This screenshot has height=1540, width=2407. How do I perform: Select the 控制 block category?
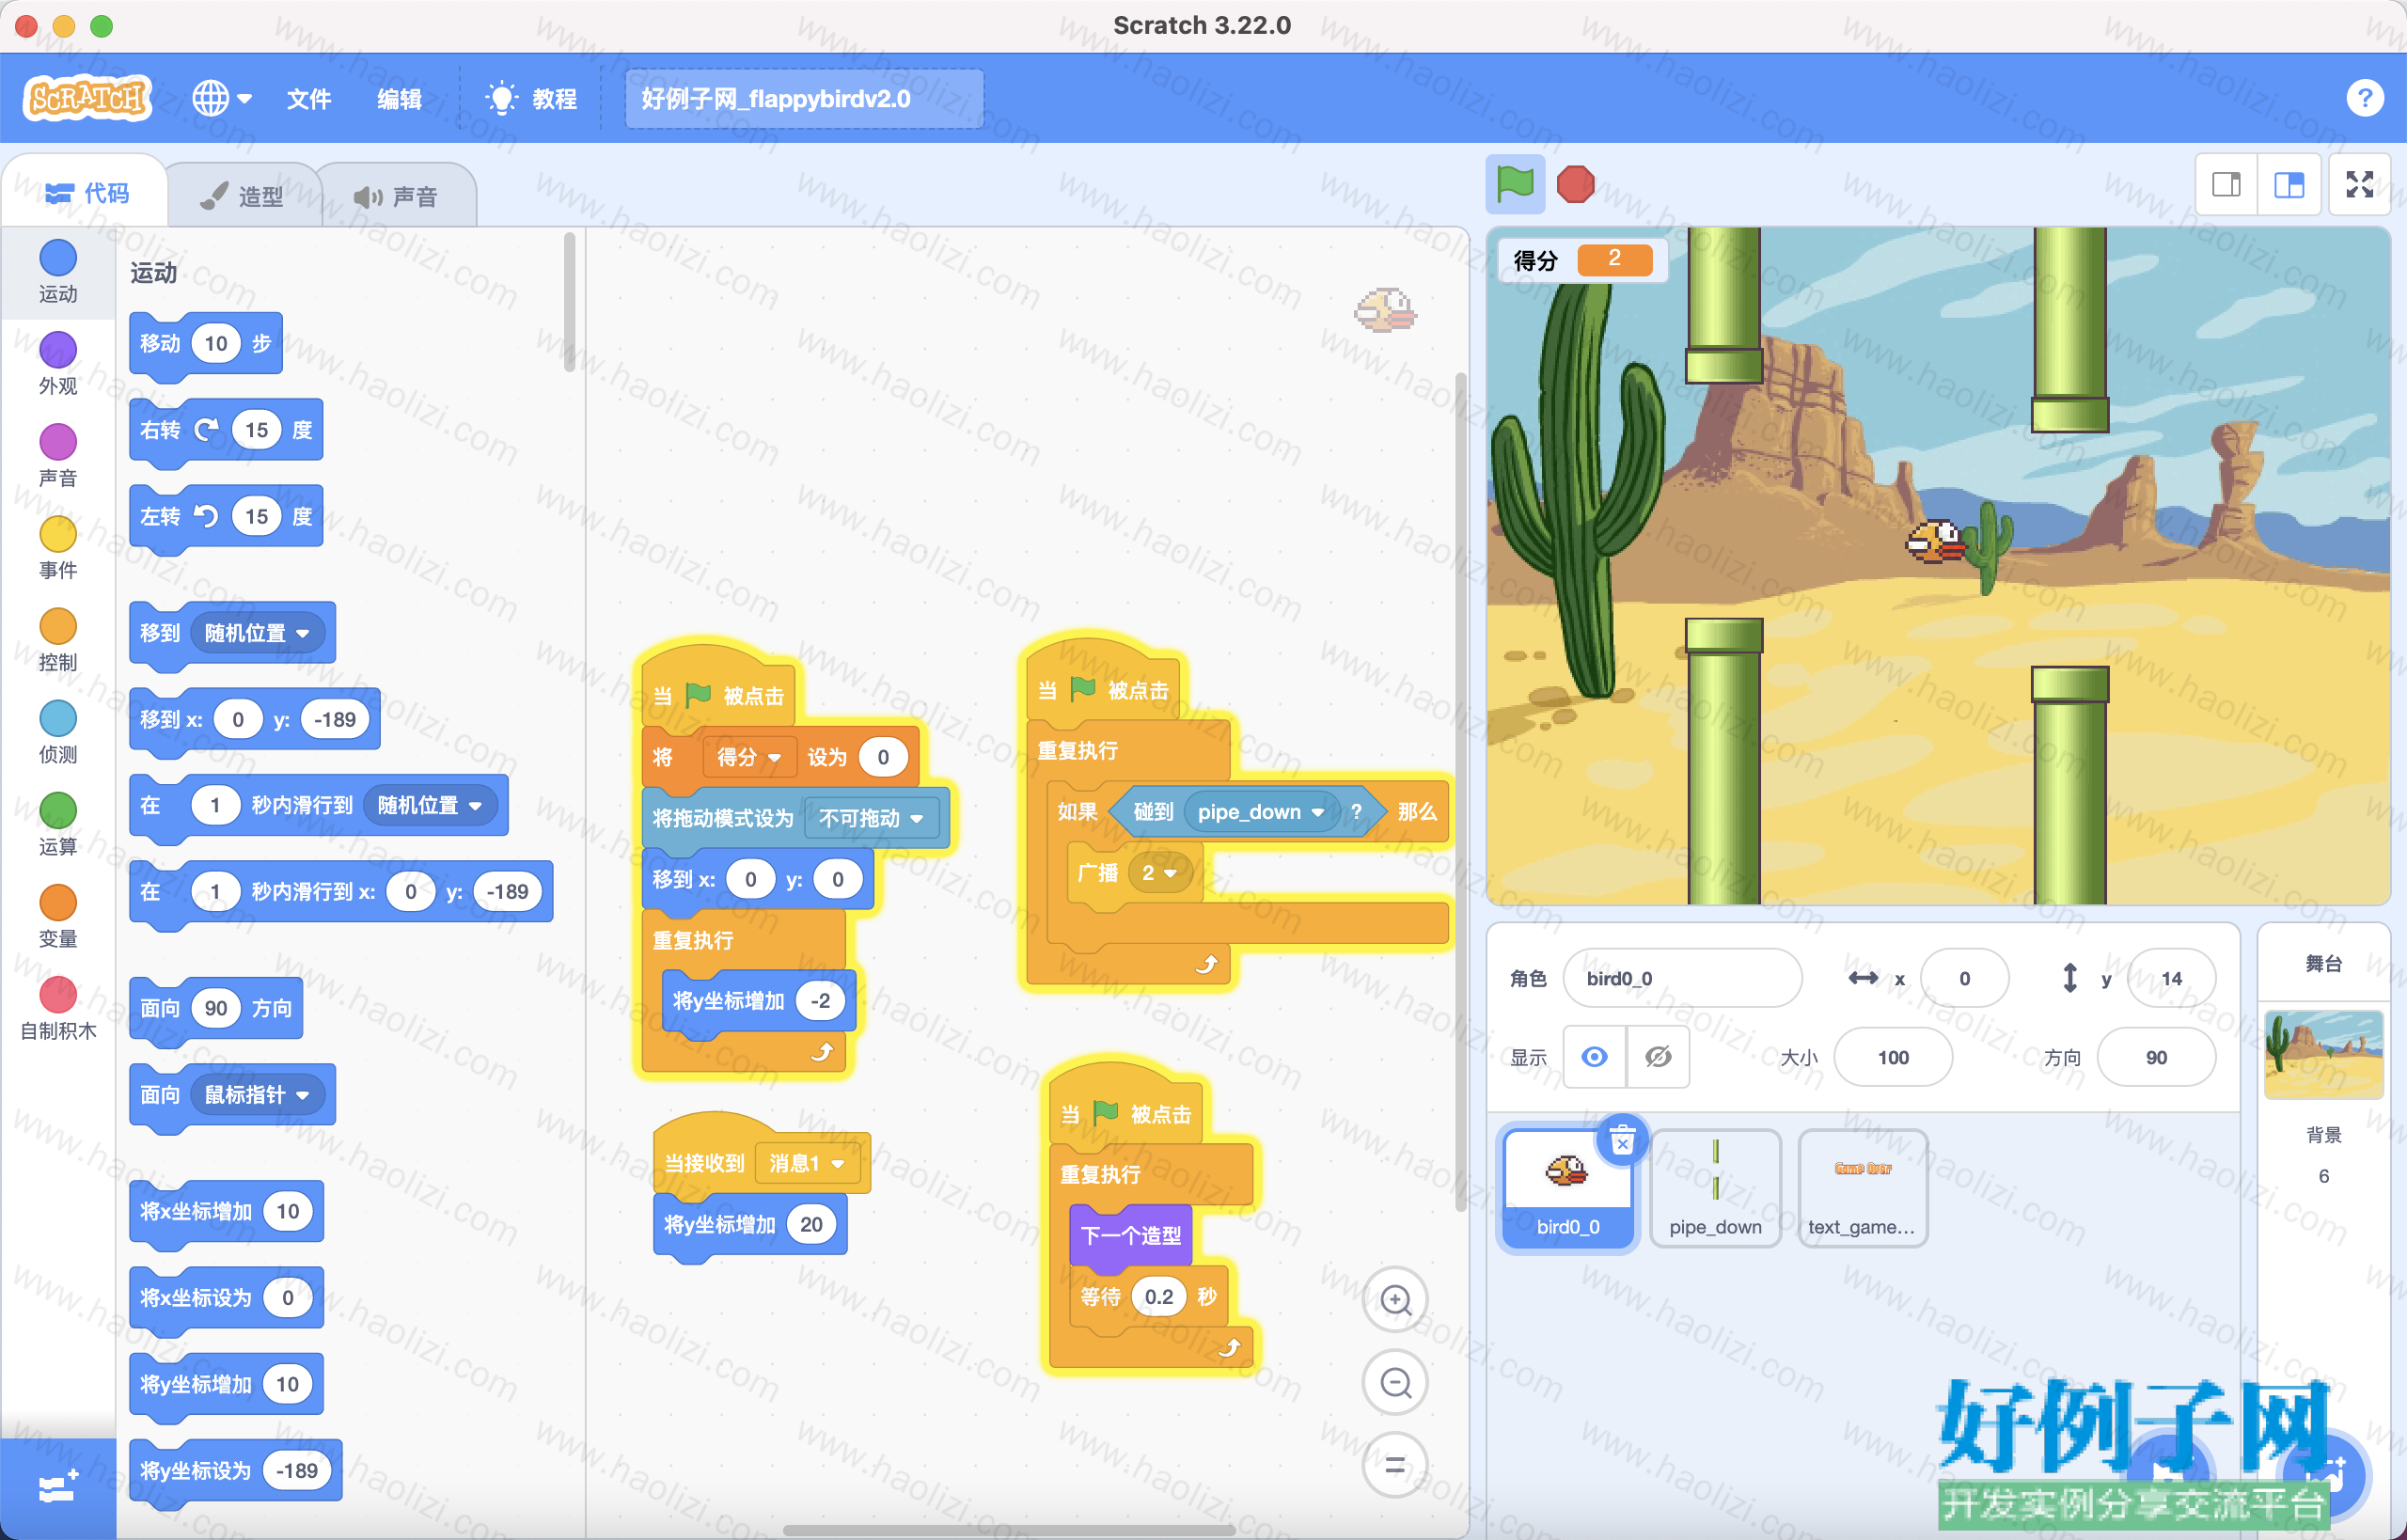coord(58,640)
